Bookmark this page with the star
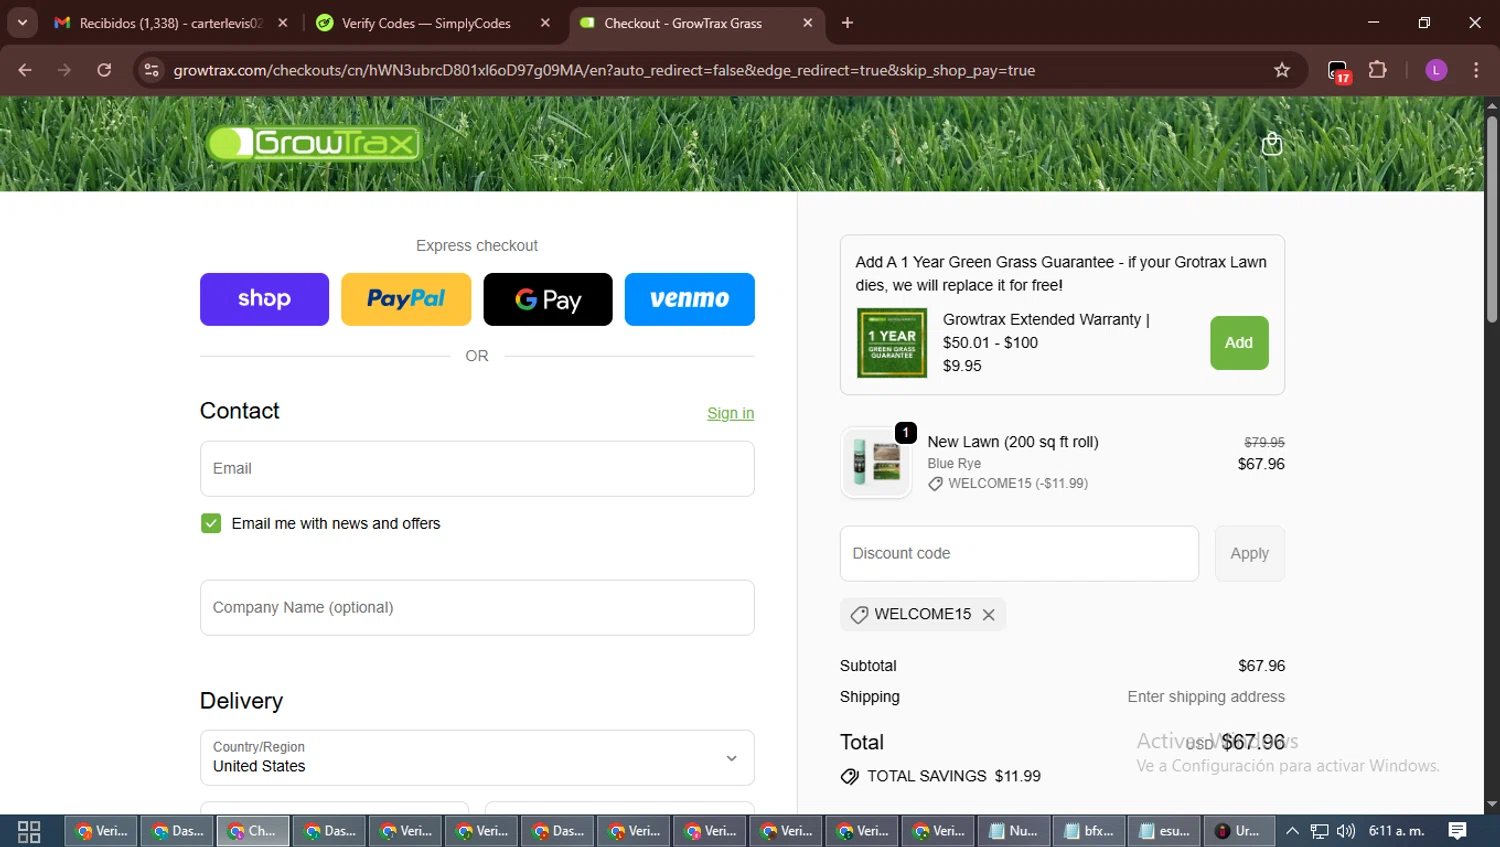 (x=1282, y=70)
